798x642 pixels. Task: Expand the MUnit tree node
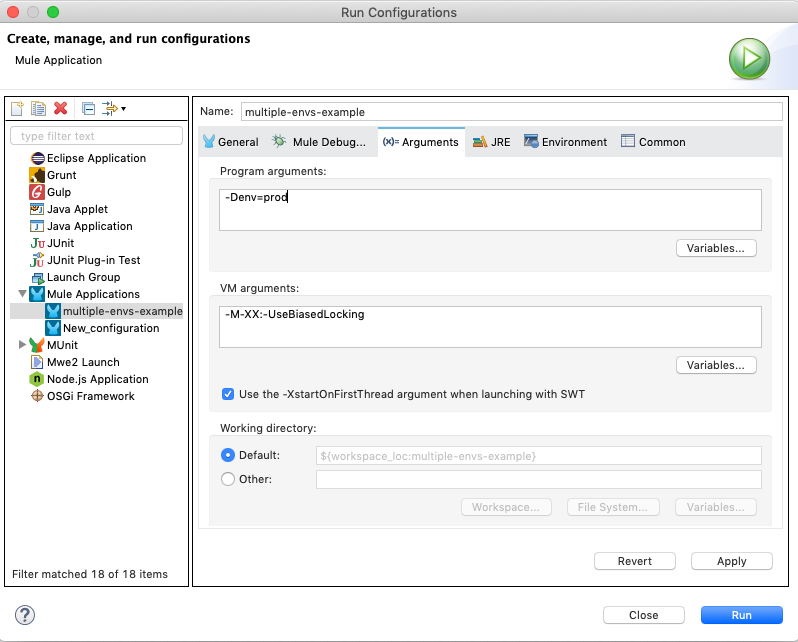tap(22, 345)
